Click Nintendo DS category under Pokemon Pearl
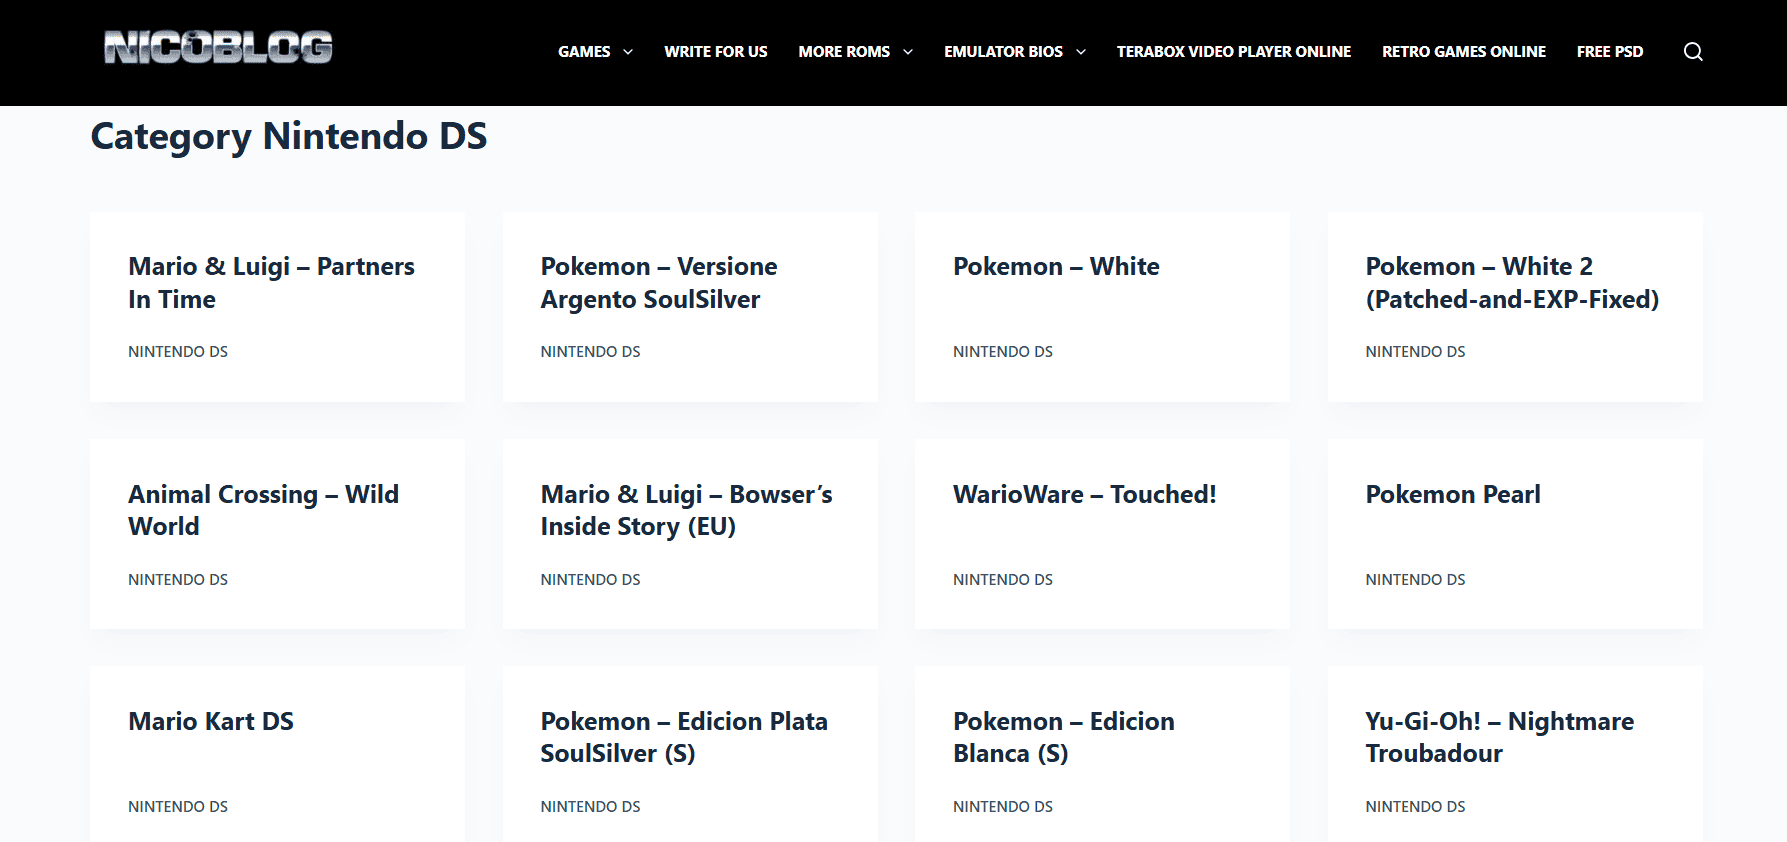 pos(1415,580)
